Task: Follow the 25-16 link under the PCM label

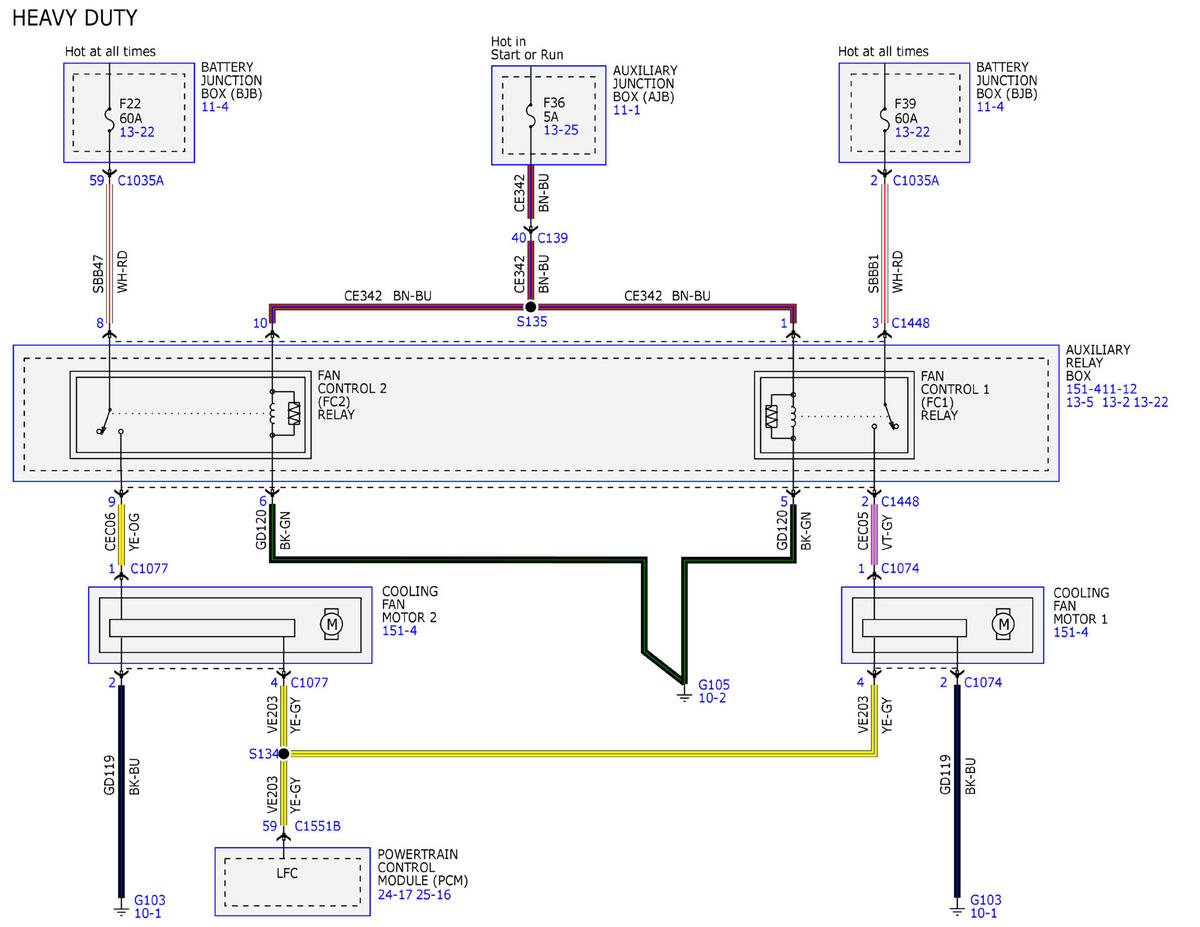Action: (434, 894)
